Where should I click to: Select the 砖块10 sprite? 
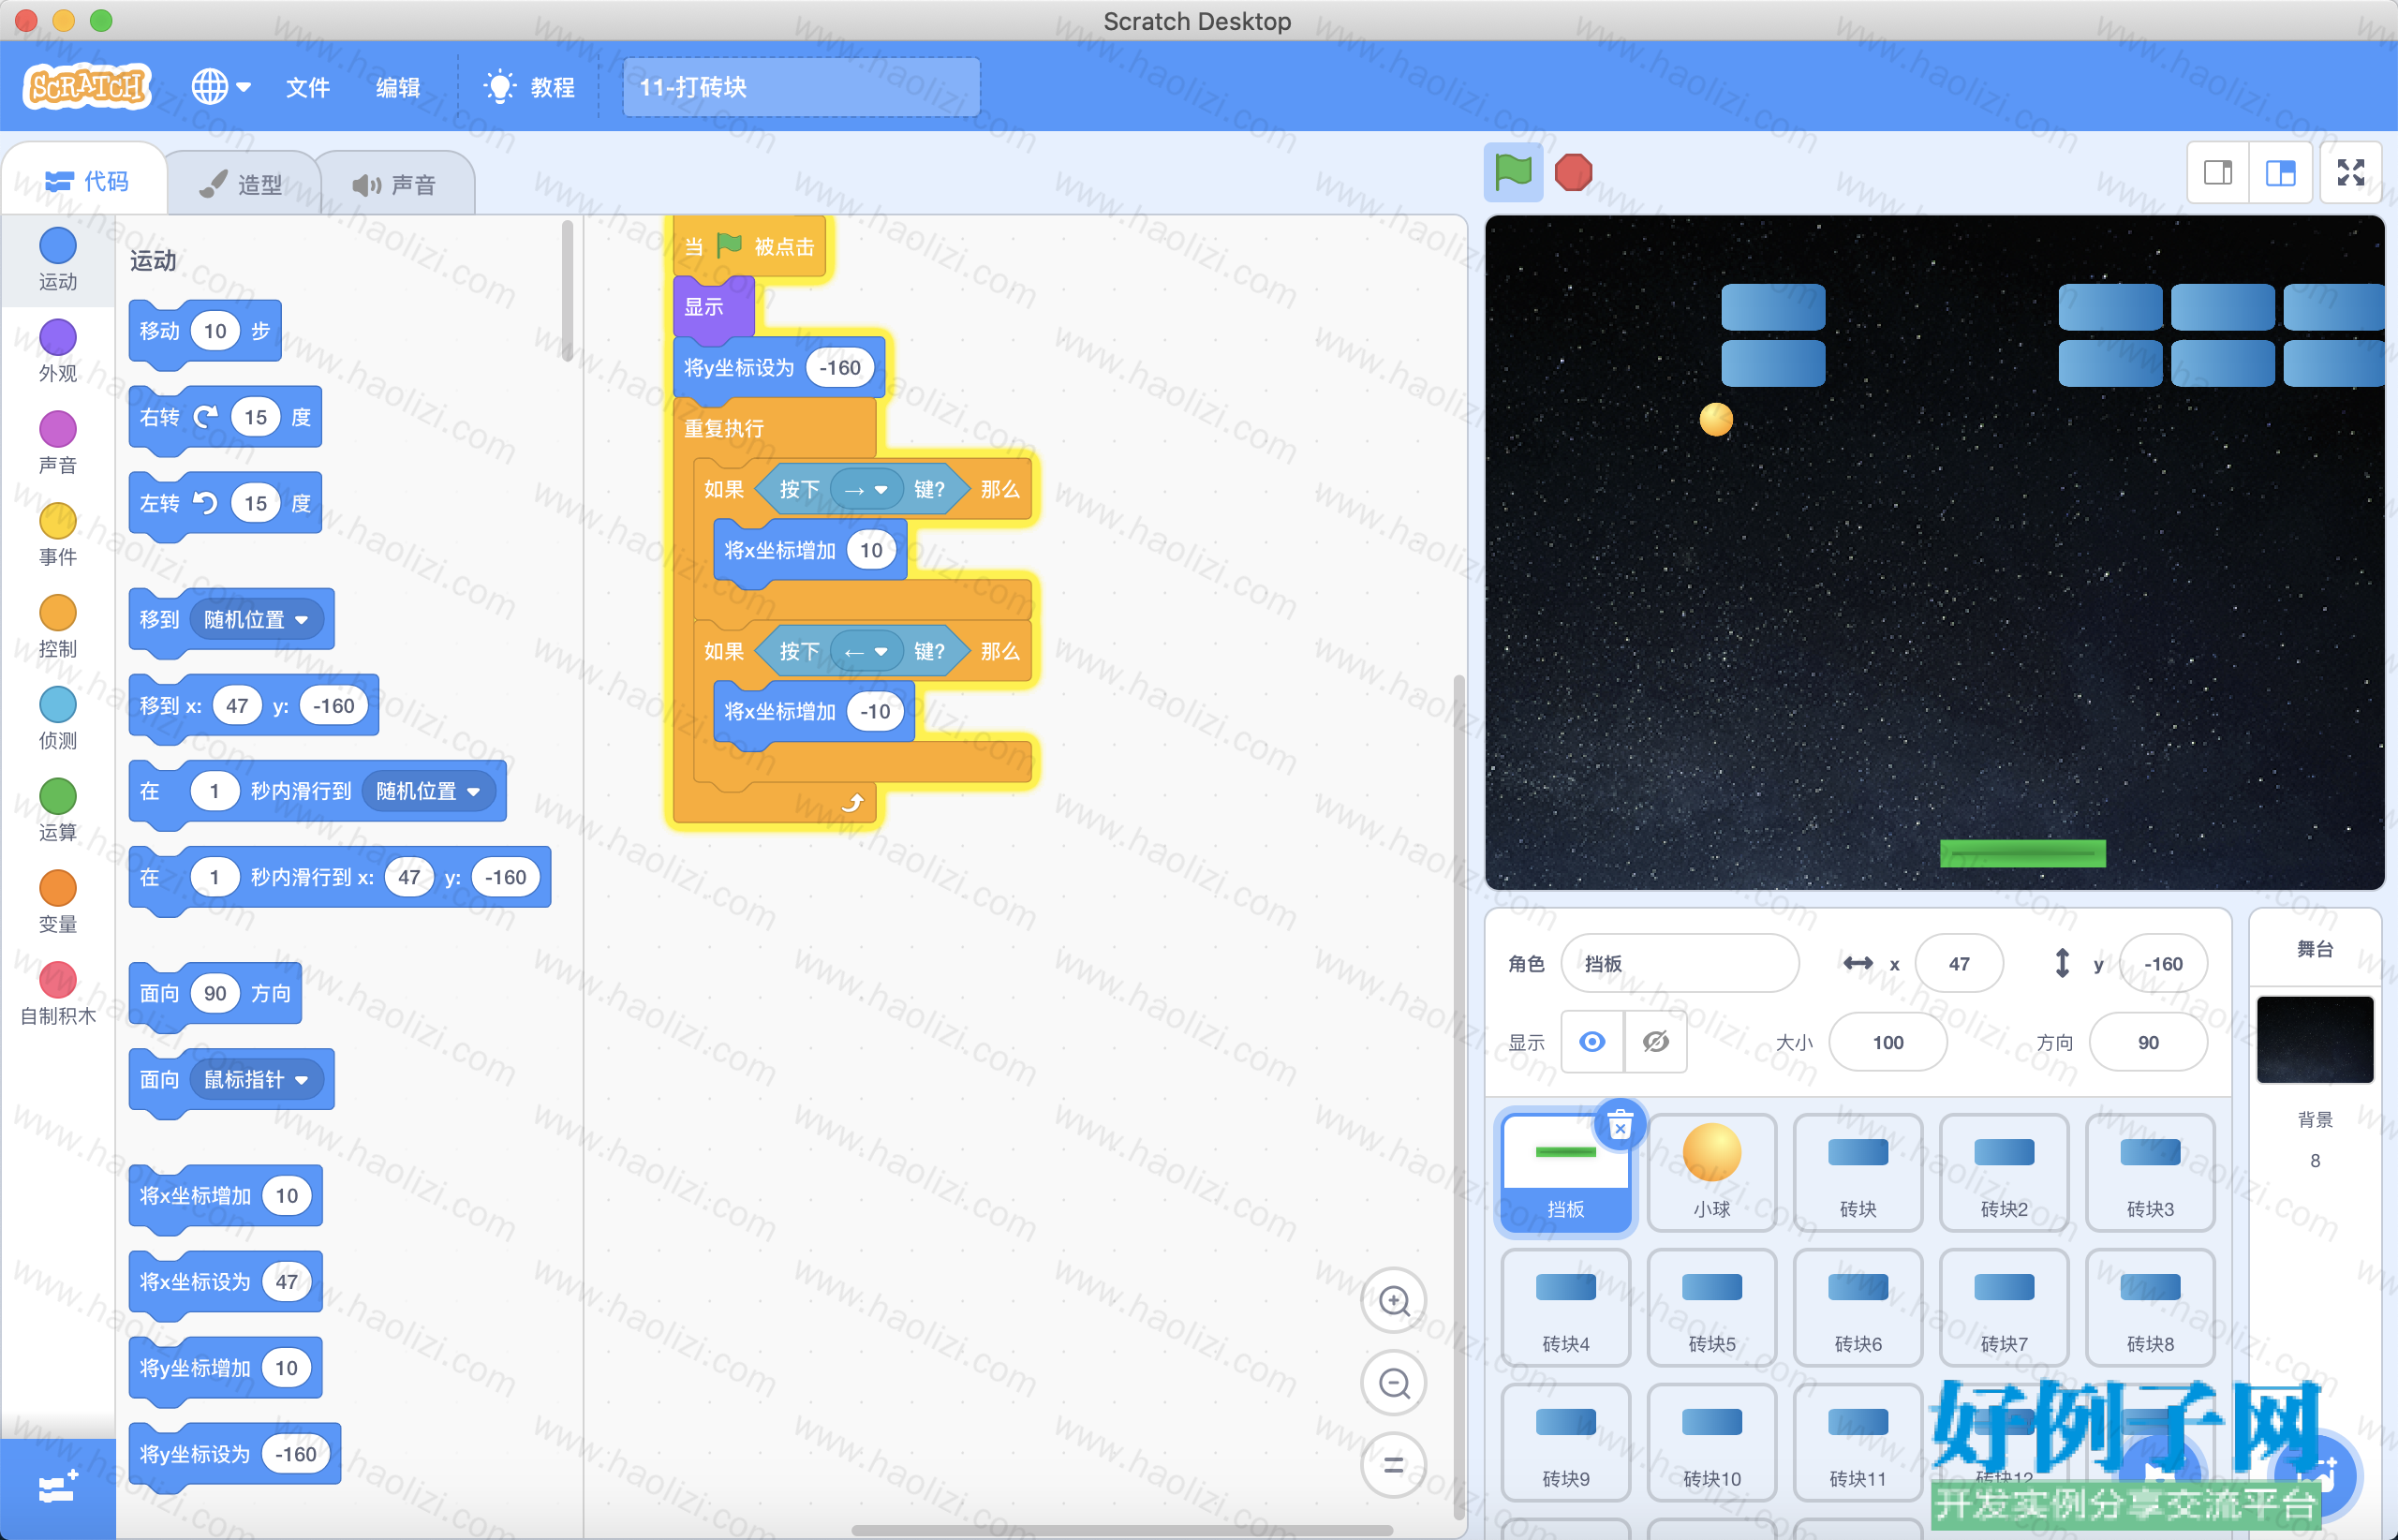click(1712, 1443)
